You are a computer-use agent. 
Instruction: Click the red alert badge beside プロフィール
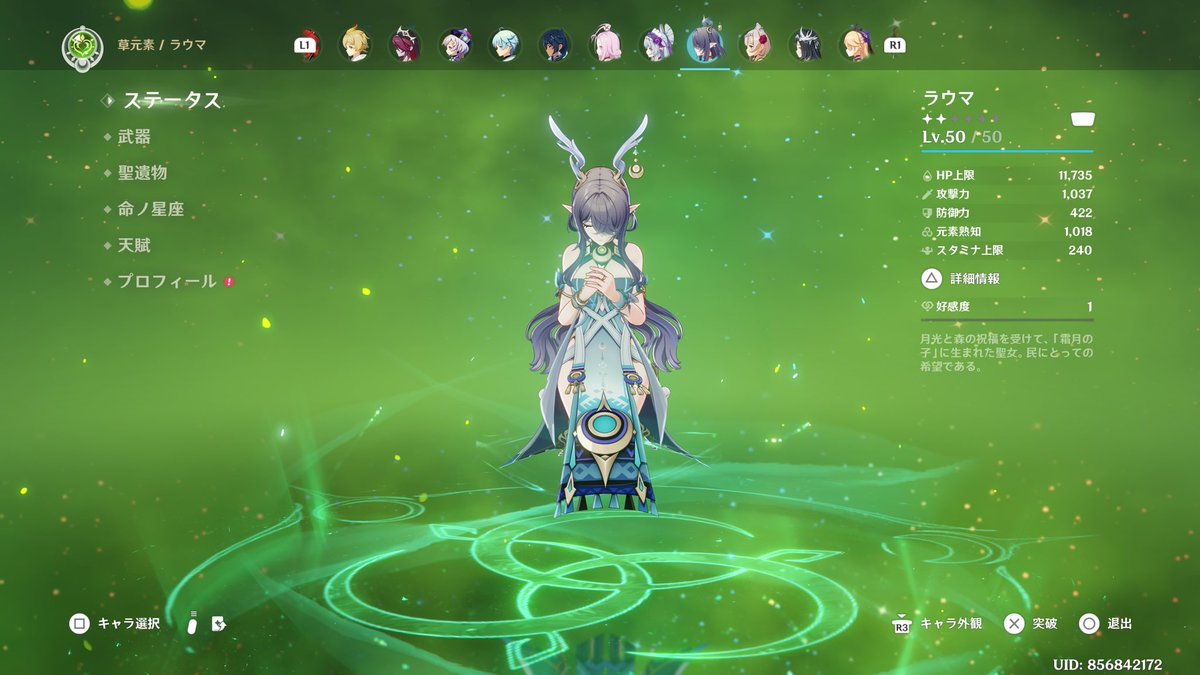click(229, 282)
